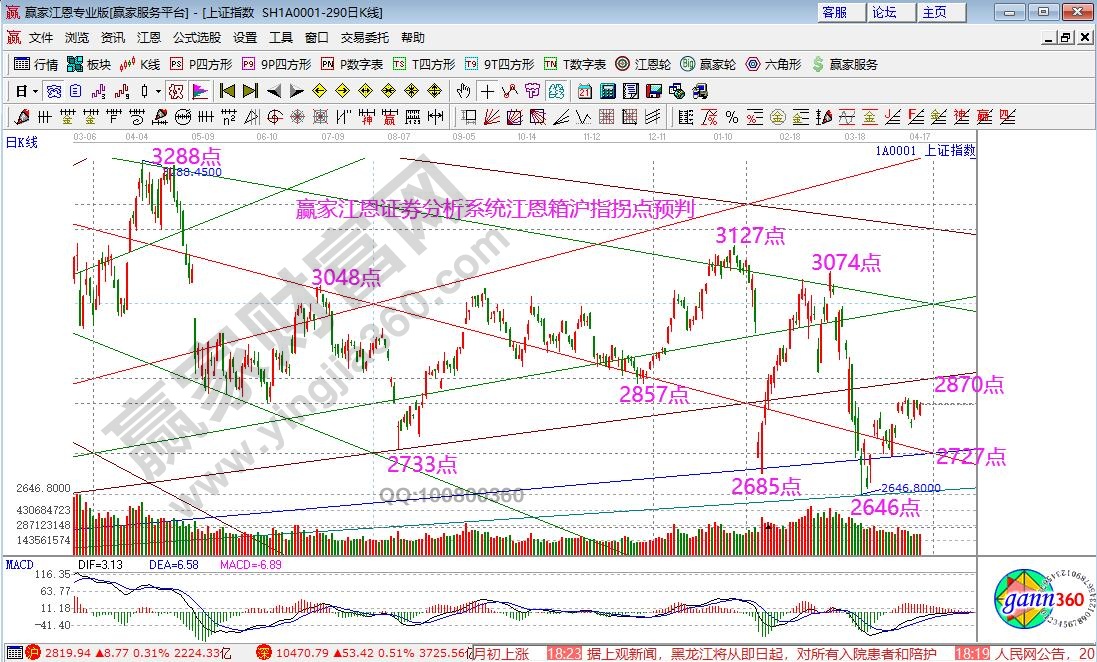Click the K线 candlestick chart button
The height and width of the screenshot is (662, 1097).
tap(140, 64)
